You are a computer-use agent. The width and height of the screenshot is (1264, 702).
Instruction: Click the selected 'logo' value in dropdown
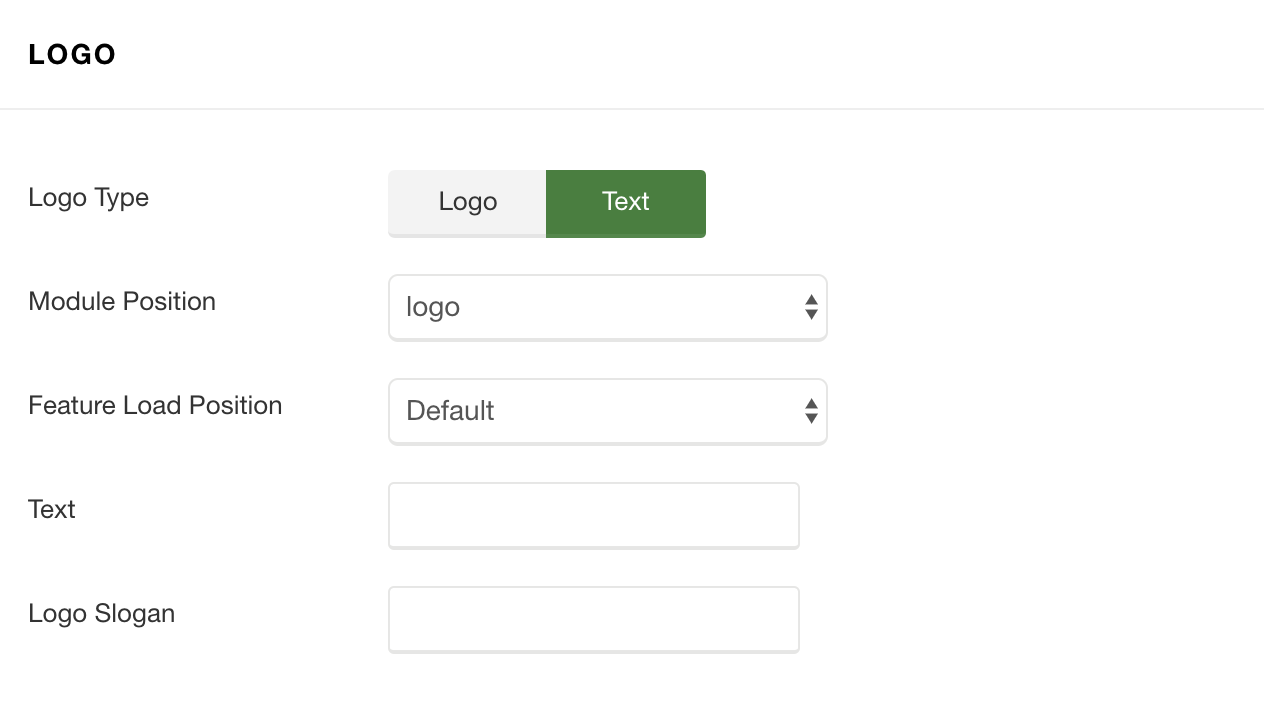coord(433,308)
